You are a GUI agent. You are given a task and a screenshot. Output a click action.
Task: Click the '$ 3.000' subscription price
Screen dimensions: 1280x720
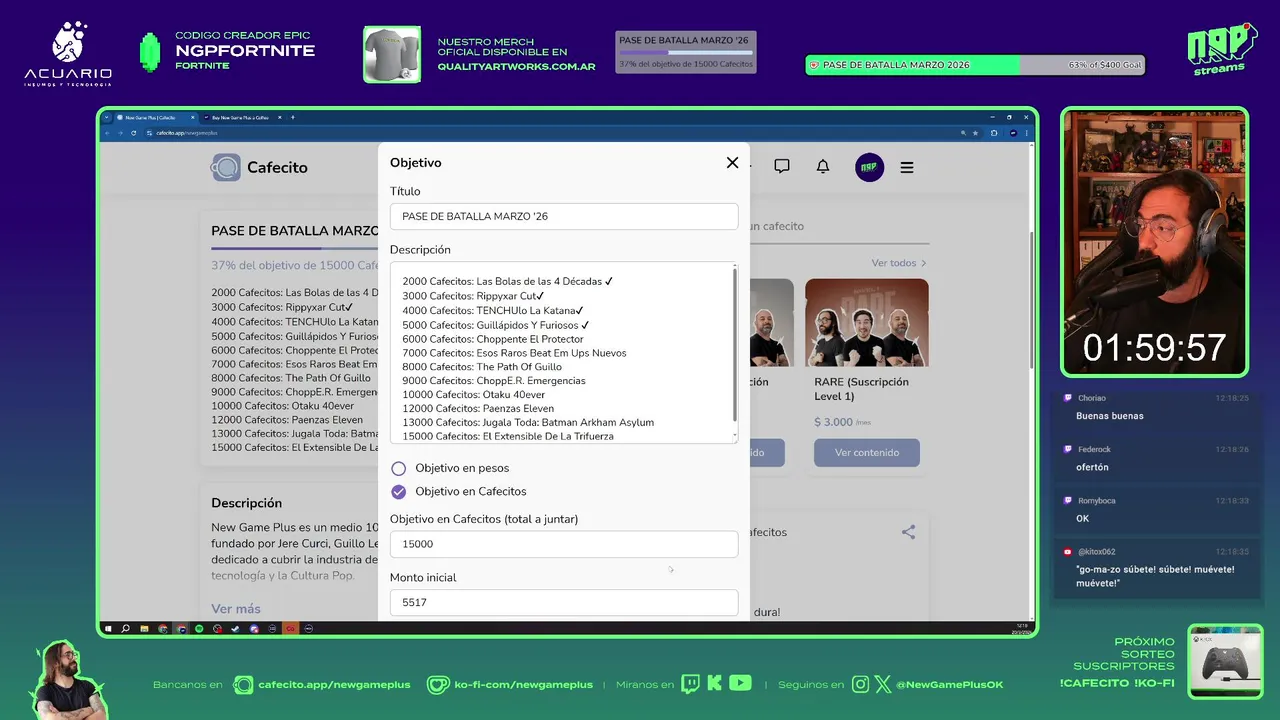833,422
